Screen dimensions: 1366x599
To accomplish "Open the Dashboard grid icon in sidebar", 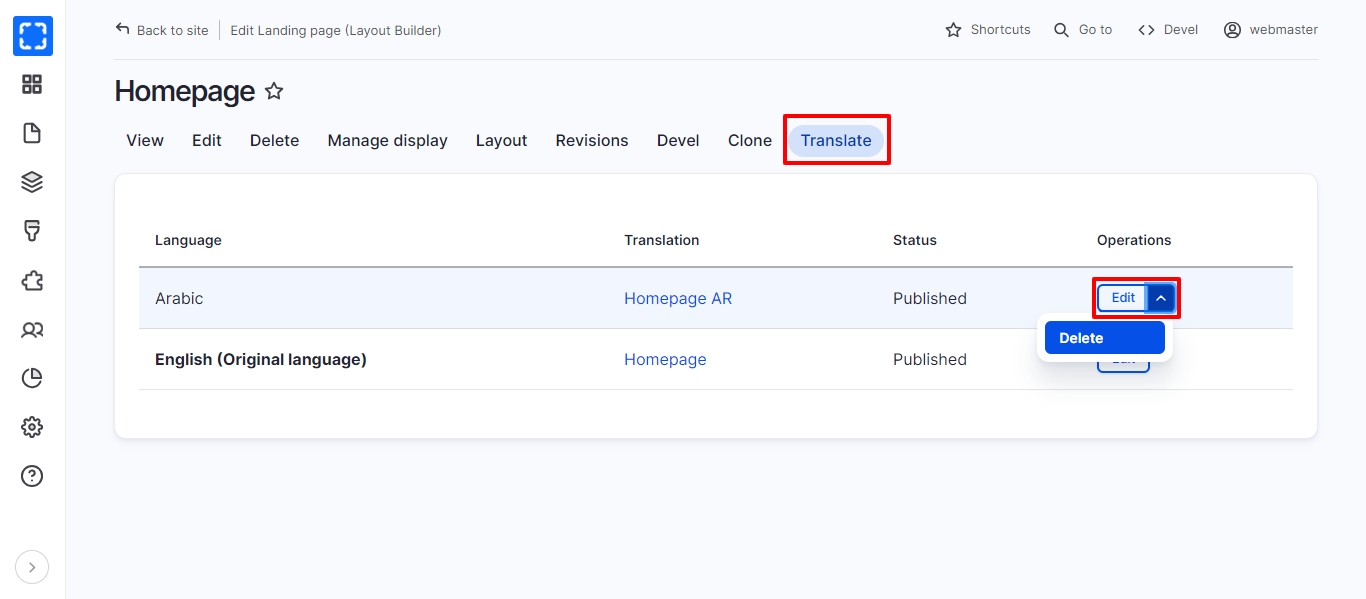I will [32, 85].
